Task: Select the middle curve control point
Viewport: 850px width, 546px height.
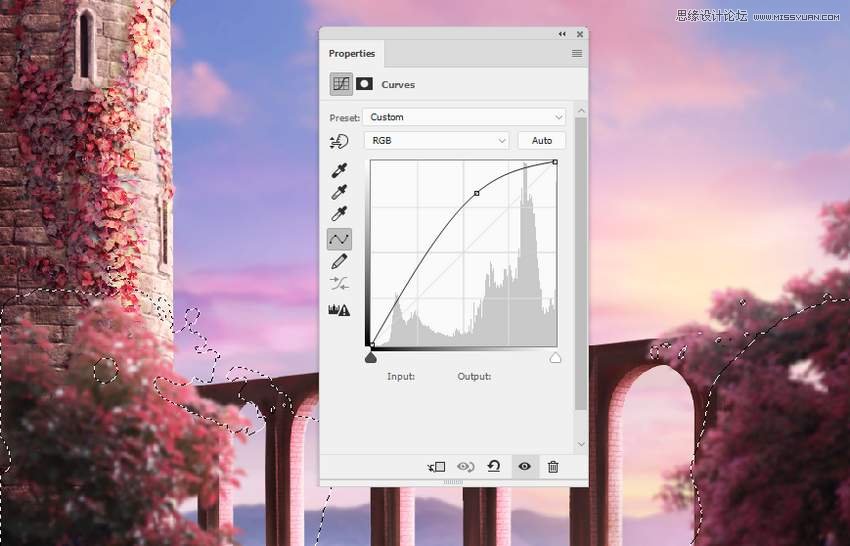Action: tap(476, 193)
